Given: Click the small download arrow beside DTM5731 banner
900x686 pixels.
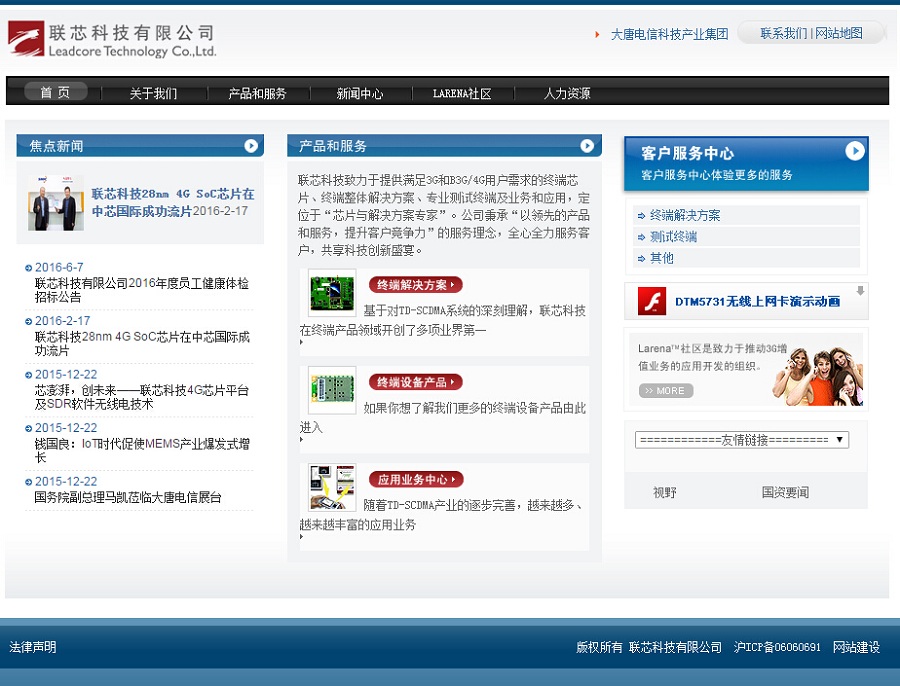Looking at the screenshot, I should (860, 290).
